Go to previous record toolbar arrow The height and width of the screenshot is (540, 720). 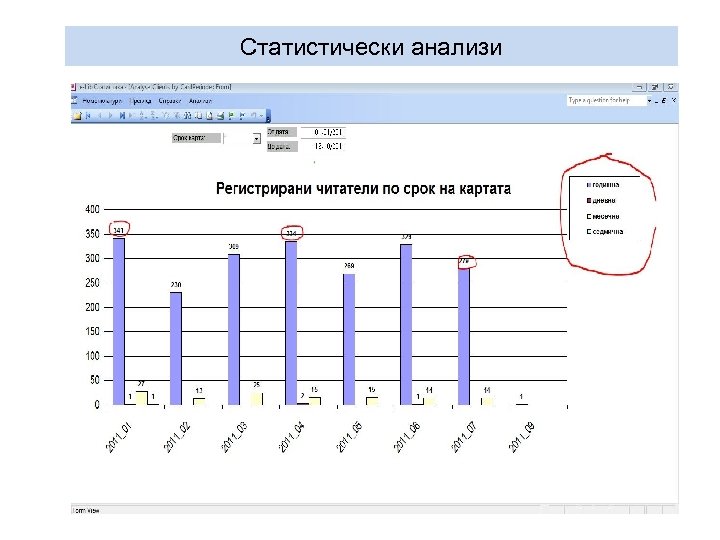(x=100, y=116)
